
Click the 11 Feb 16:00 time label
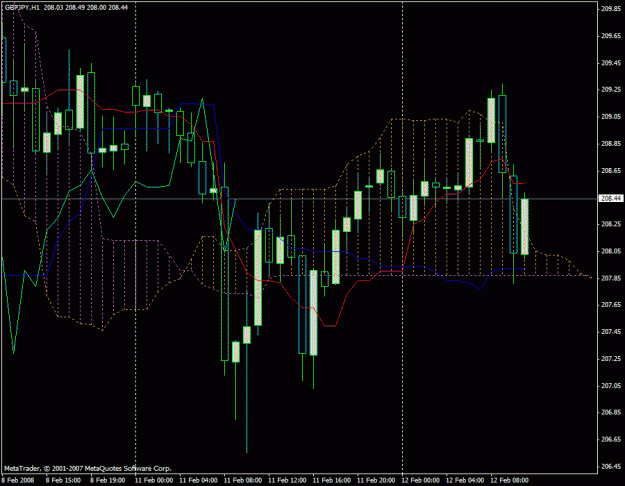(x=332, y=480)
